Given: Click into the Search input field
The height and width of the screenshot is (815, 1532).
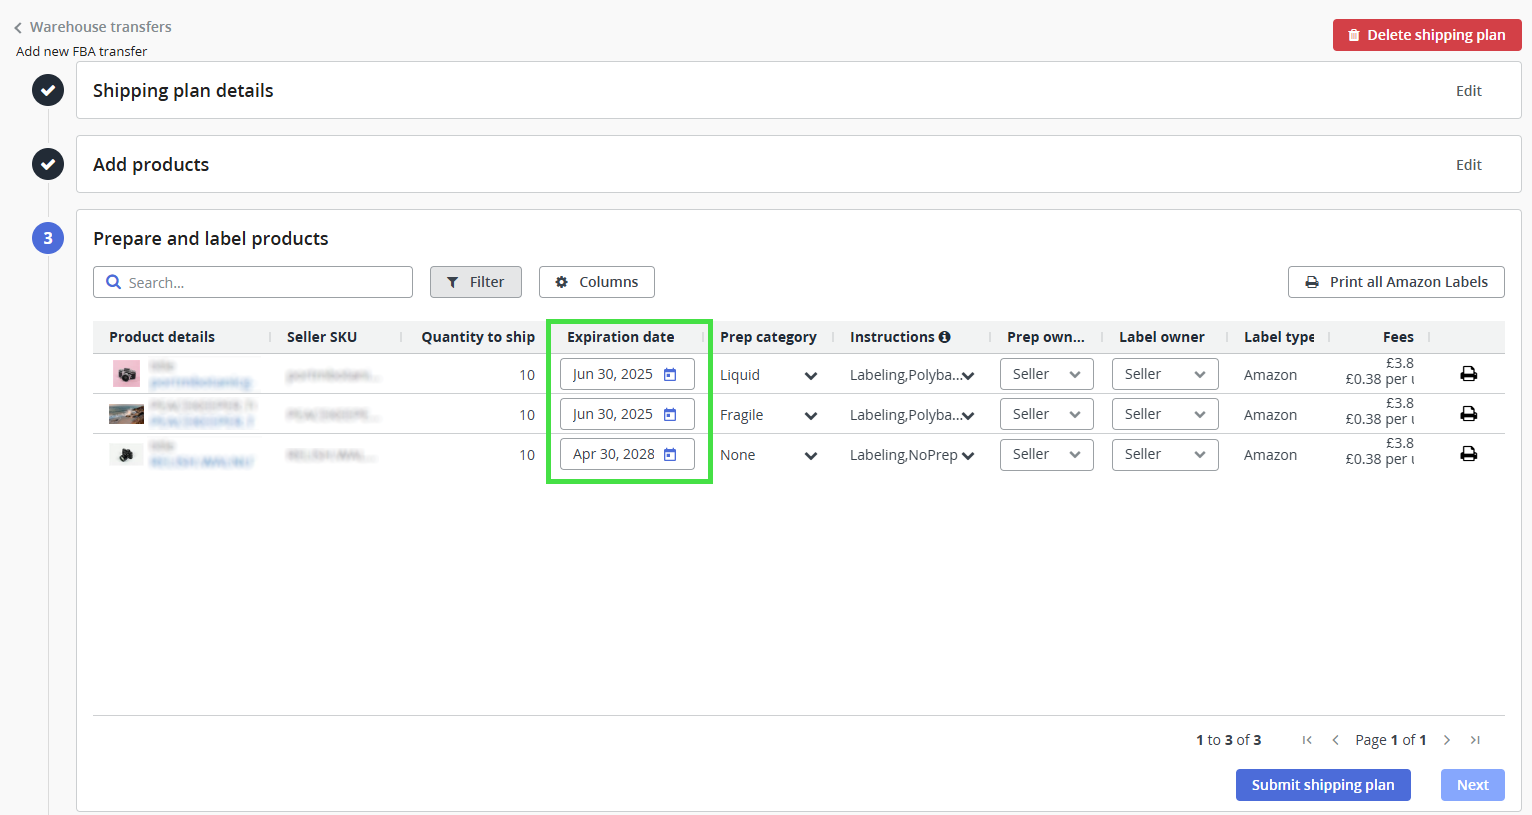Looking at the screenshot, I should (x=265, y=283).
